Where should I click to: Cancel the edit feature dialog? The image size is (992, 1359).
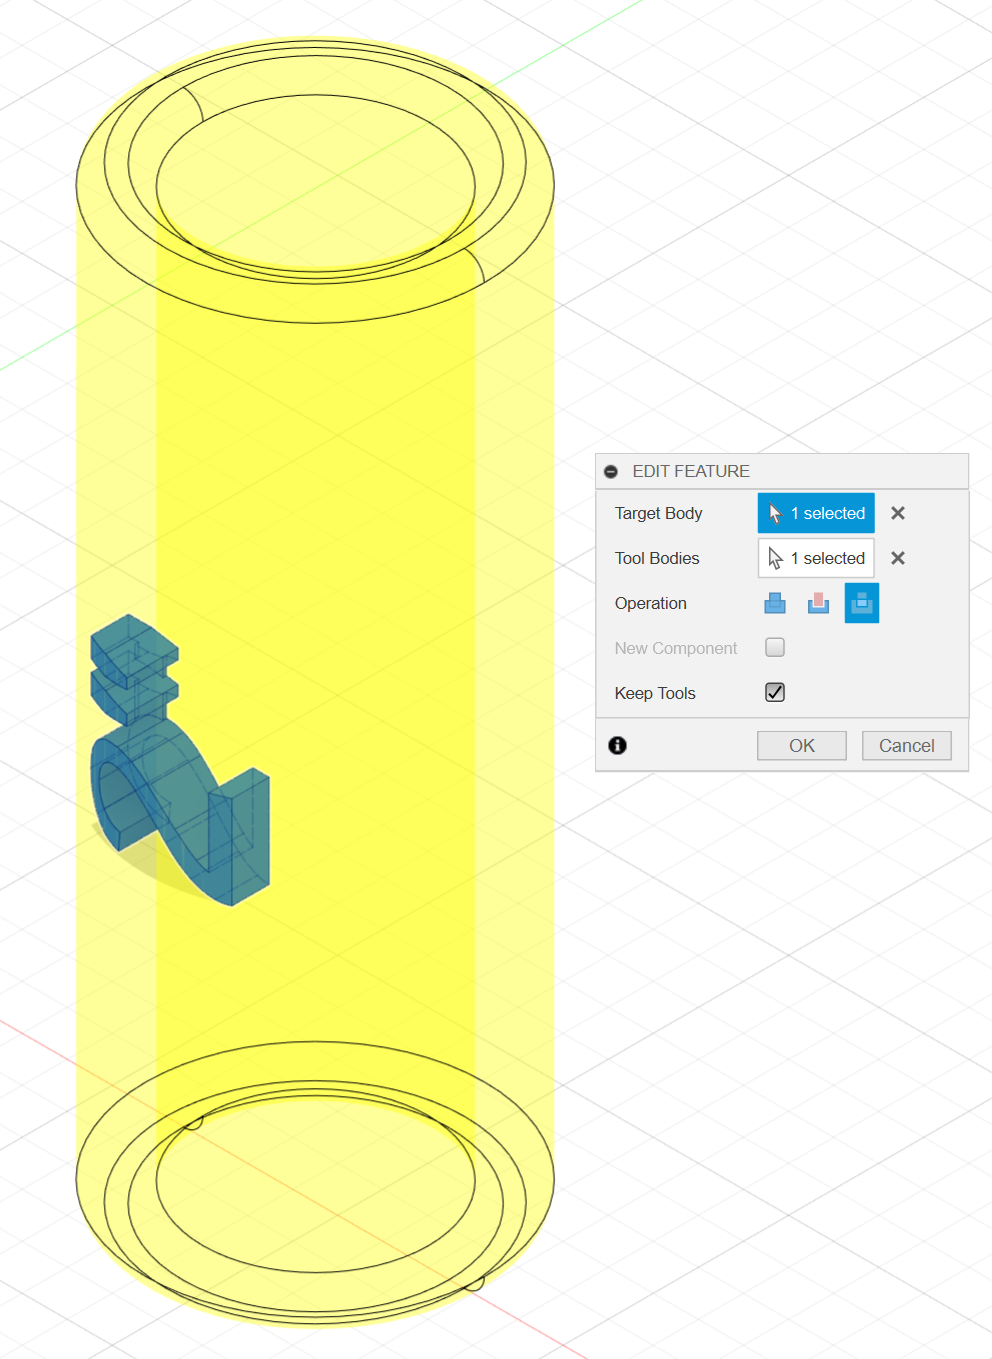[907, 745]
